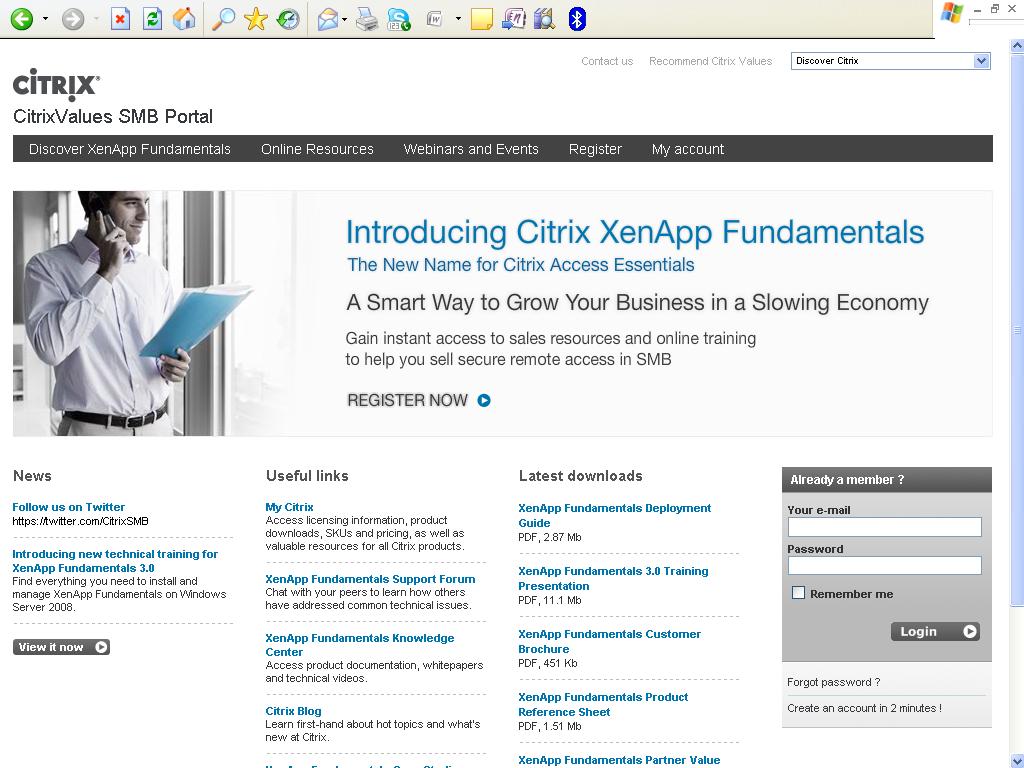This screenshot has height=768, width=1024.
Task: Expand the Discover Citrix dropdown
Action: click(981, 61)
